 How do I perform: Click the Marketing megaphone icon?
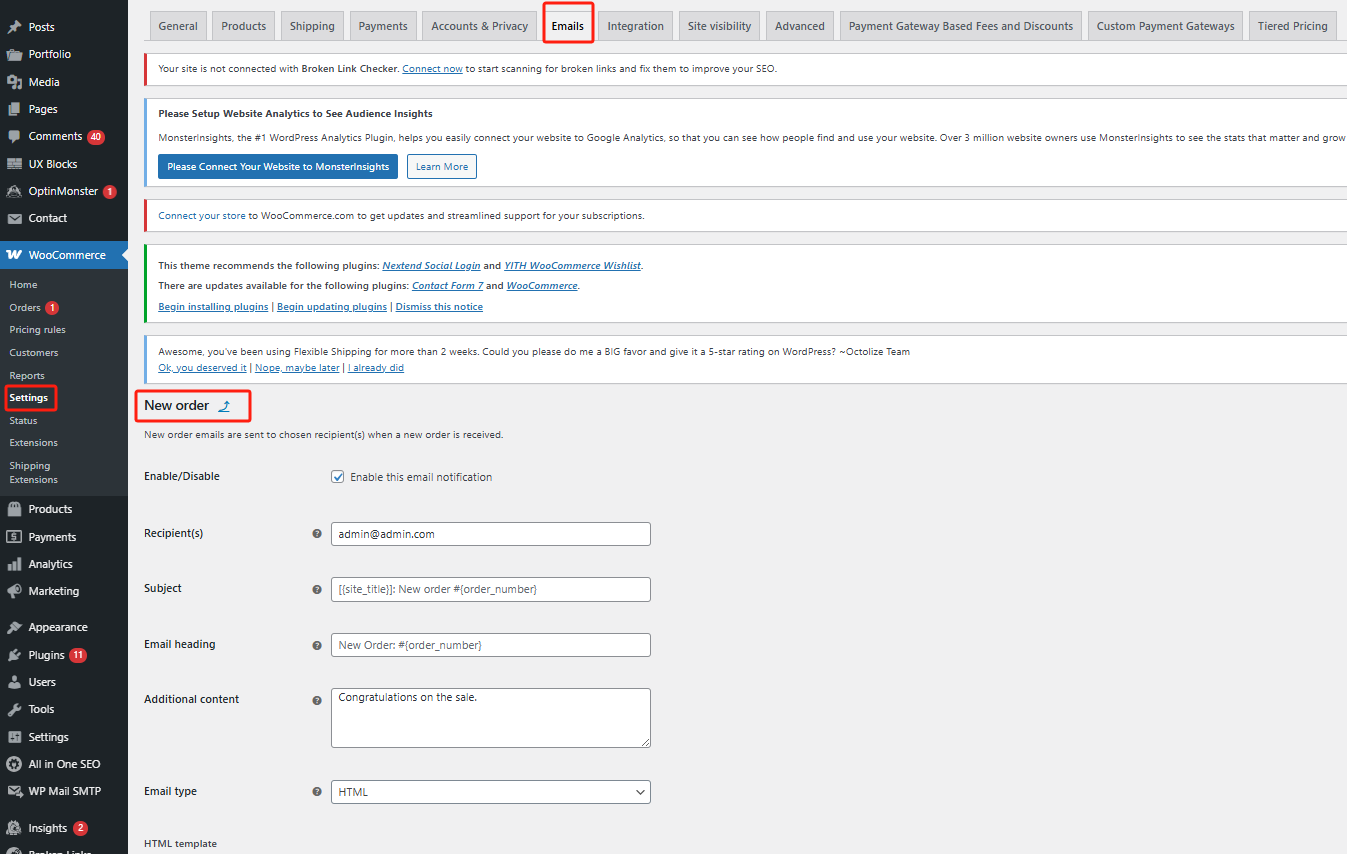[14, 591]
